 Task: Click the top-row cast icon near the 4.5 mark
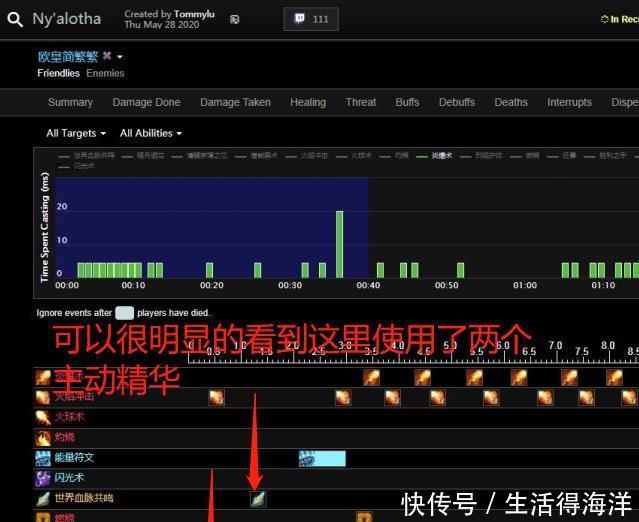click(x=423, y=377)
